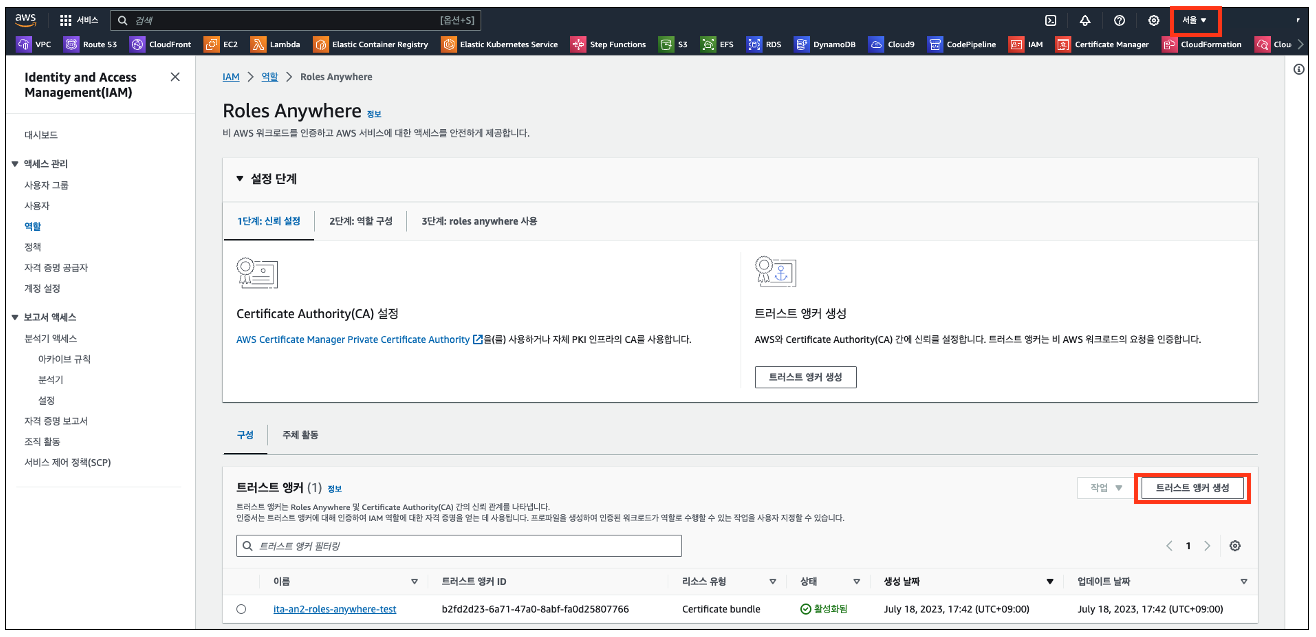The image size is (1316, 637).
Task: Collapse the 설정 단계 section
Action: [239, 179]
